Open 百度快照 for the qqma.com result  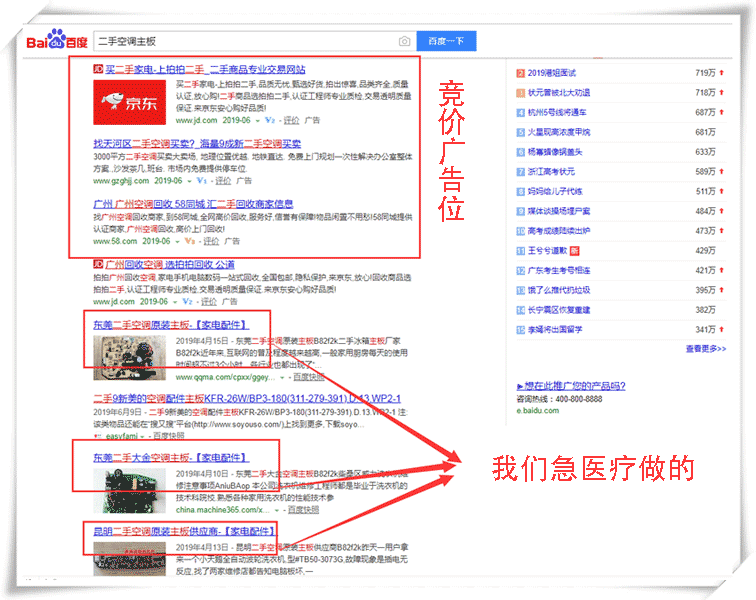point(312,378)
